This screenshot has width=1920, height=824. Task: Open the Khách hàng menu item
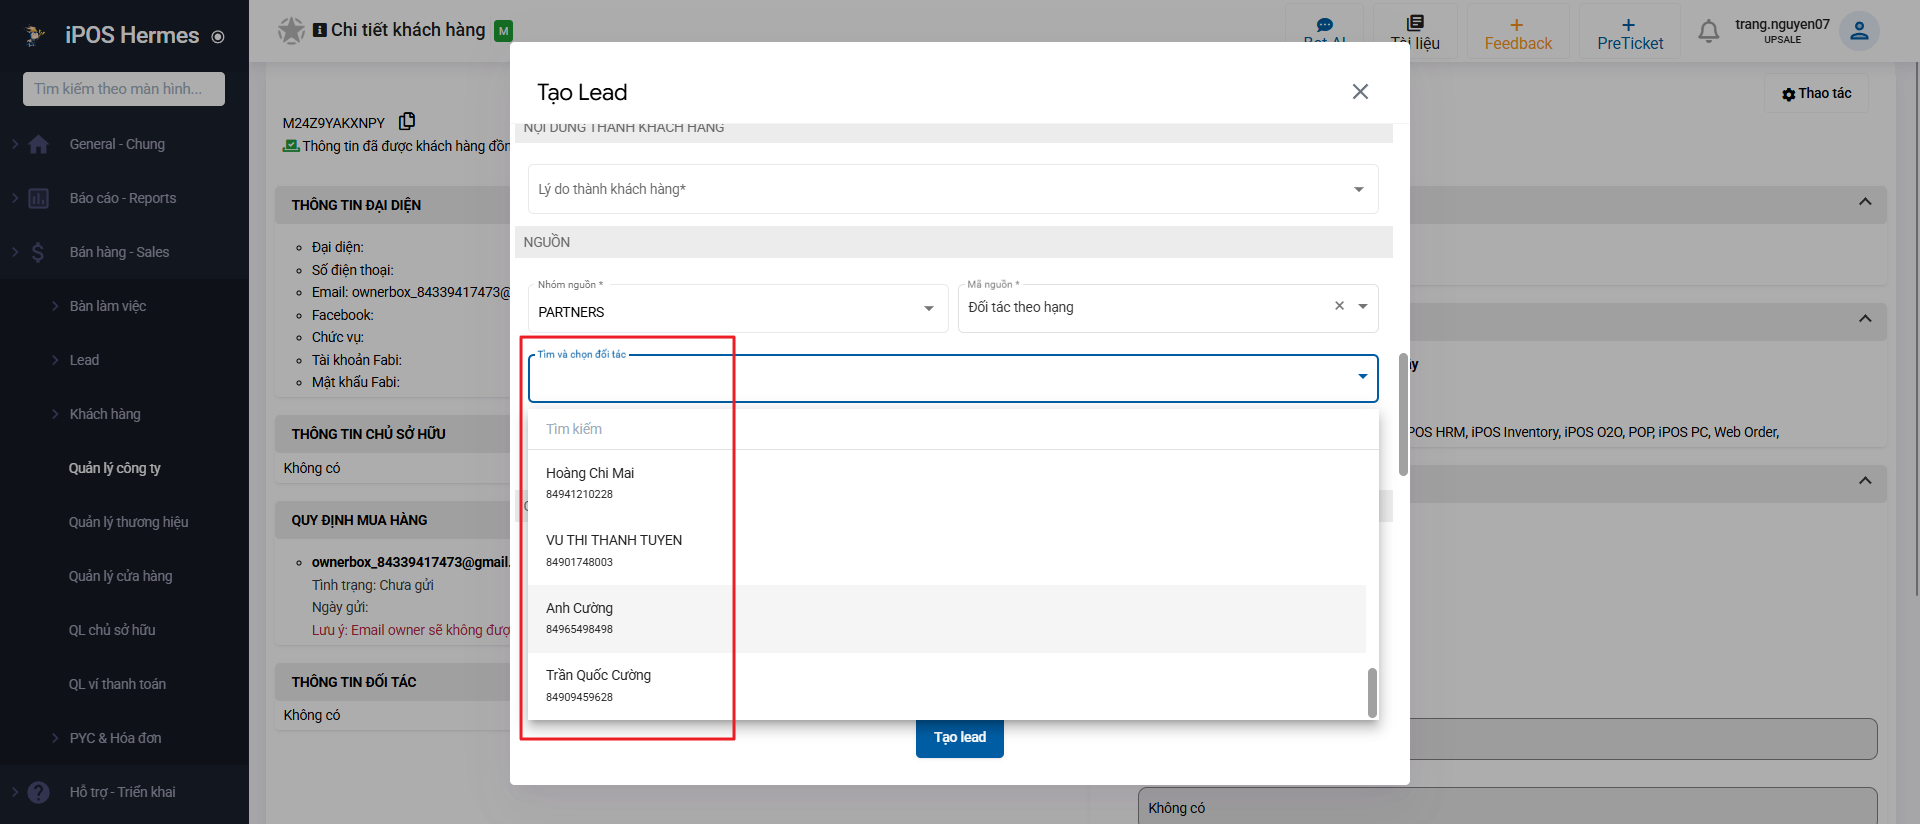click(x=105, y=414)
